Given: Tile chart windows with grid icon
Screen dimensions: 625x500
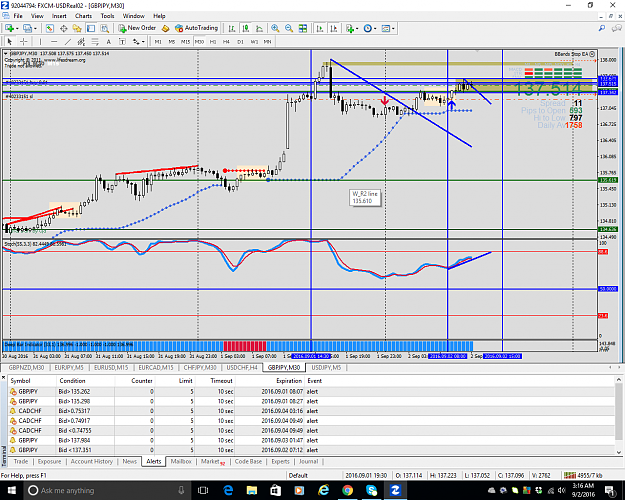Looking at the screenshot, I should pos(303,28).
